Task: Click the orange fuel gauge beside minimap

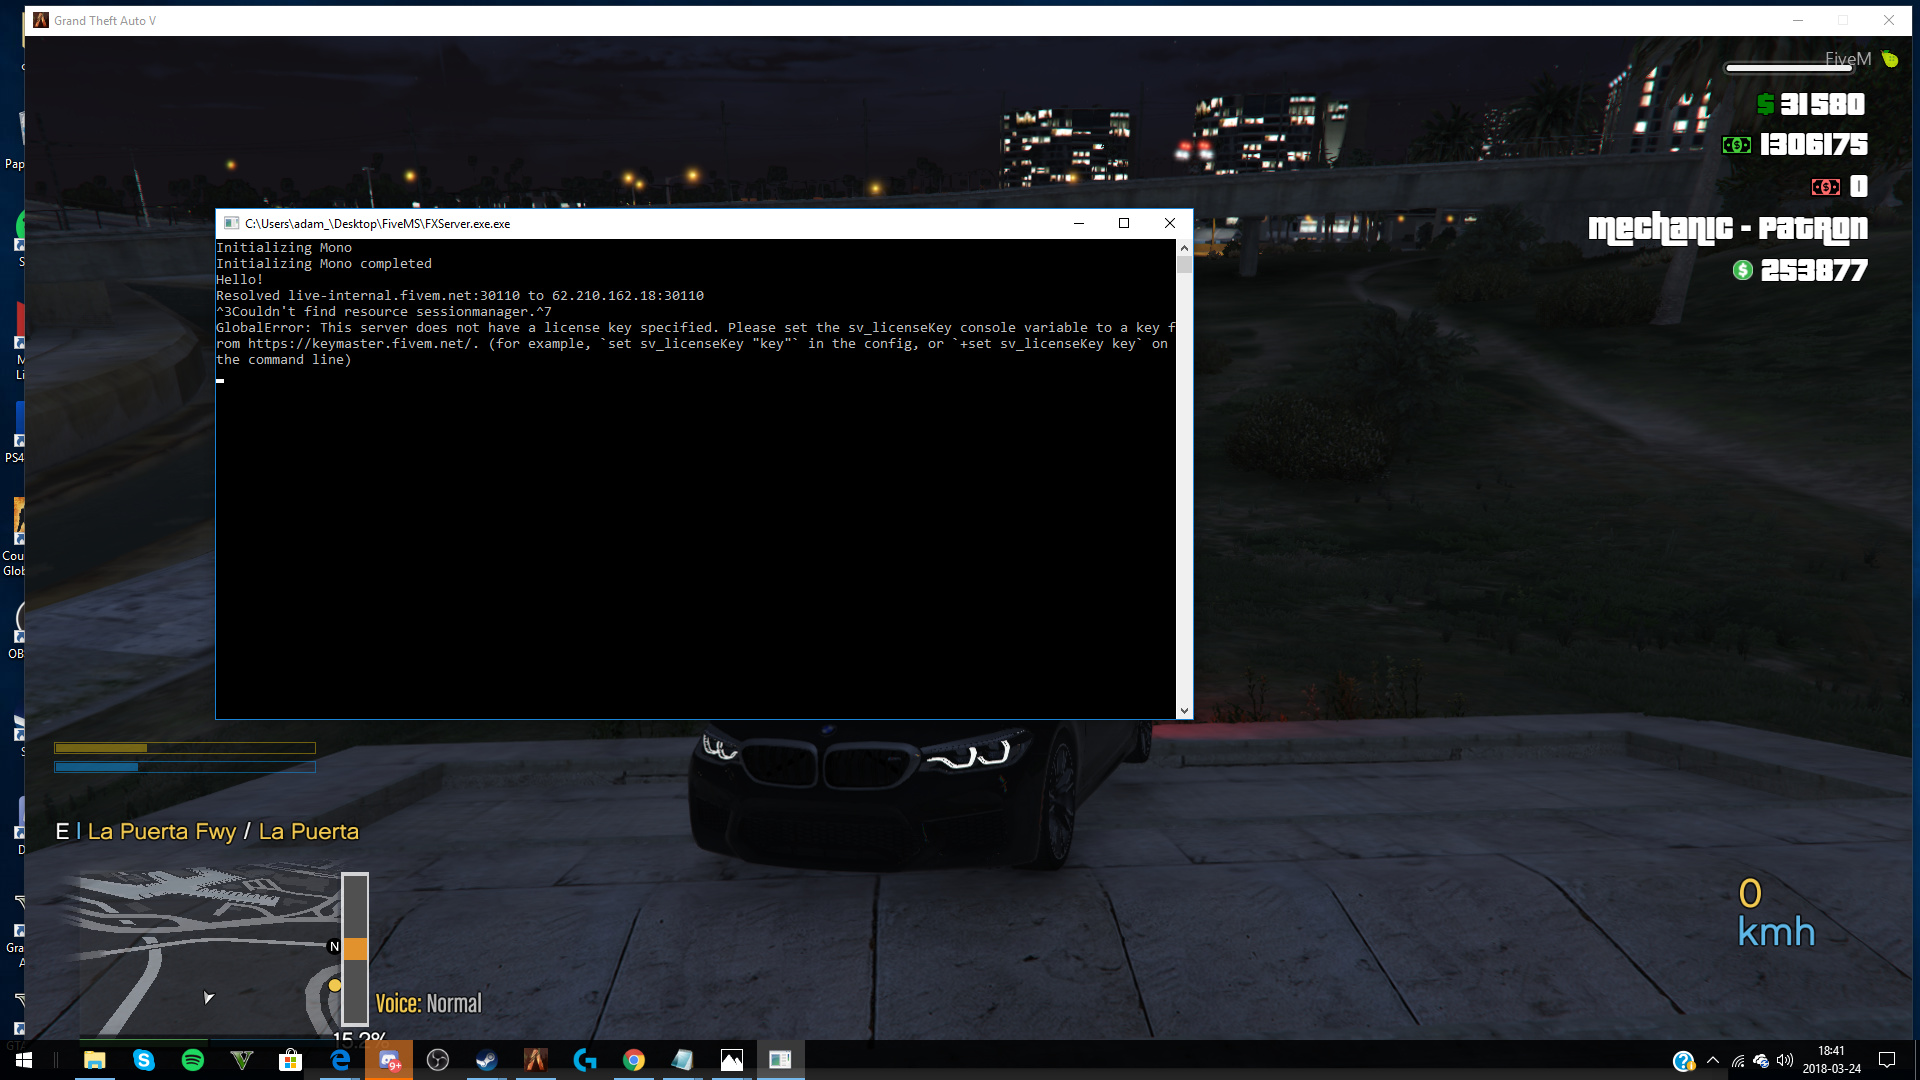Action: (x=355, y=948)
